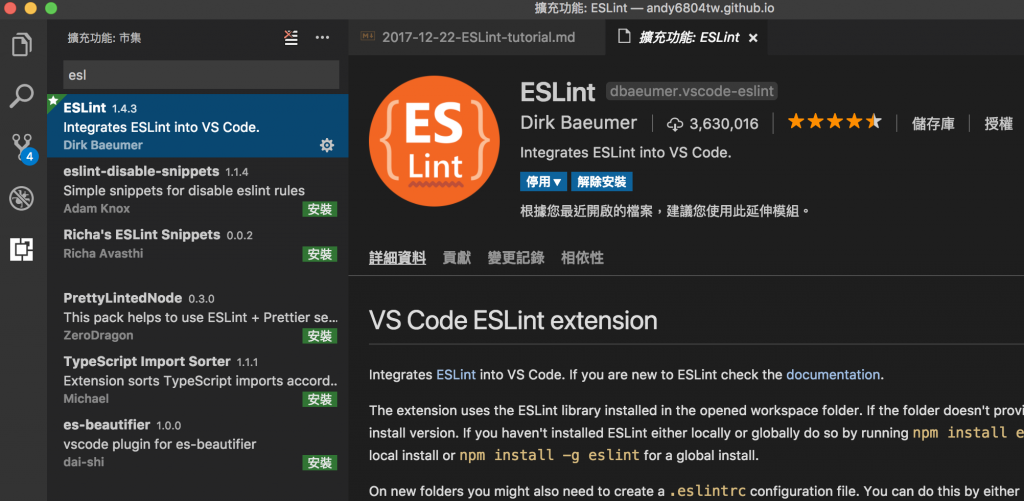This screenshot has height=501, width=1024.
Task: Clear extensions search results icon
Action: coord(291,38)
